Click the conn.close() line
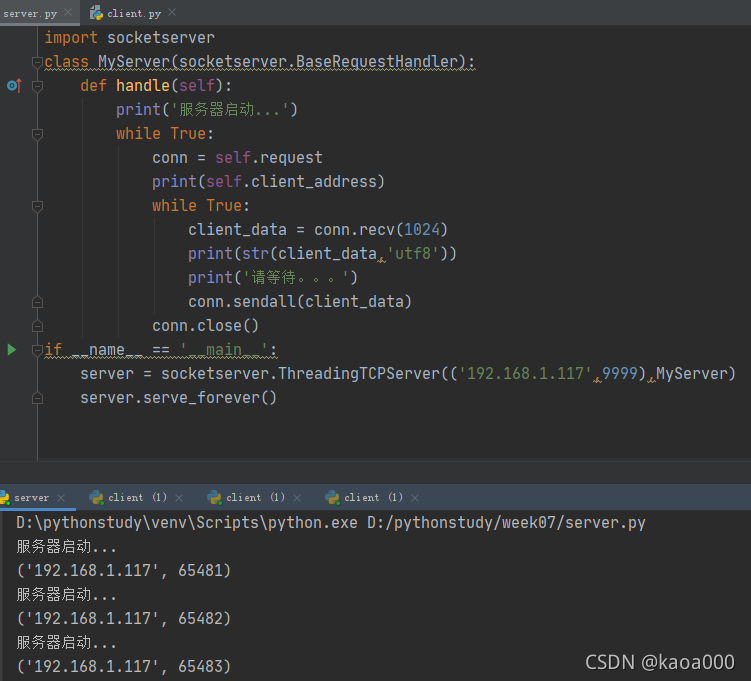This screenshot has width=751, height=681. (x=205, y=326)
